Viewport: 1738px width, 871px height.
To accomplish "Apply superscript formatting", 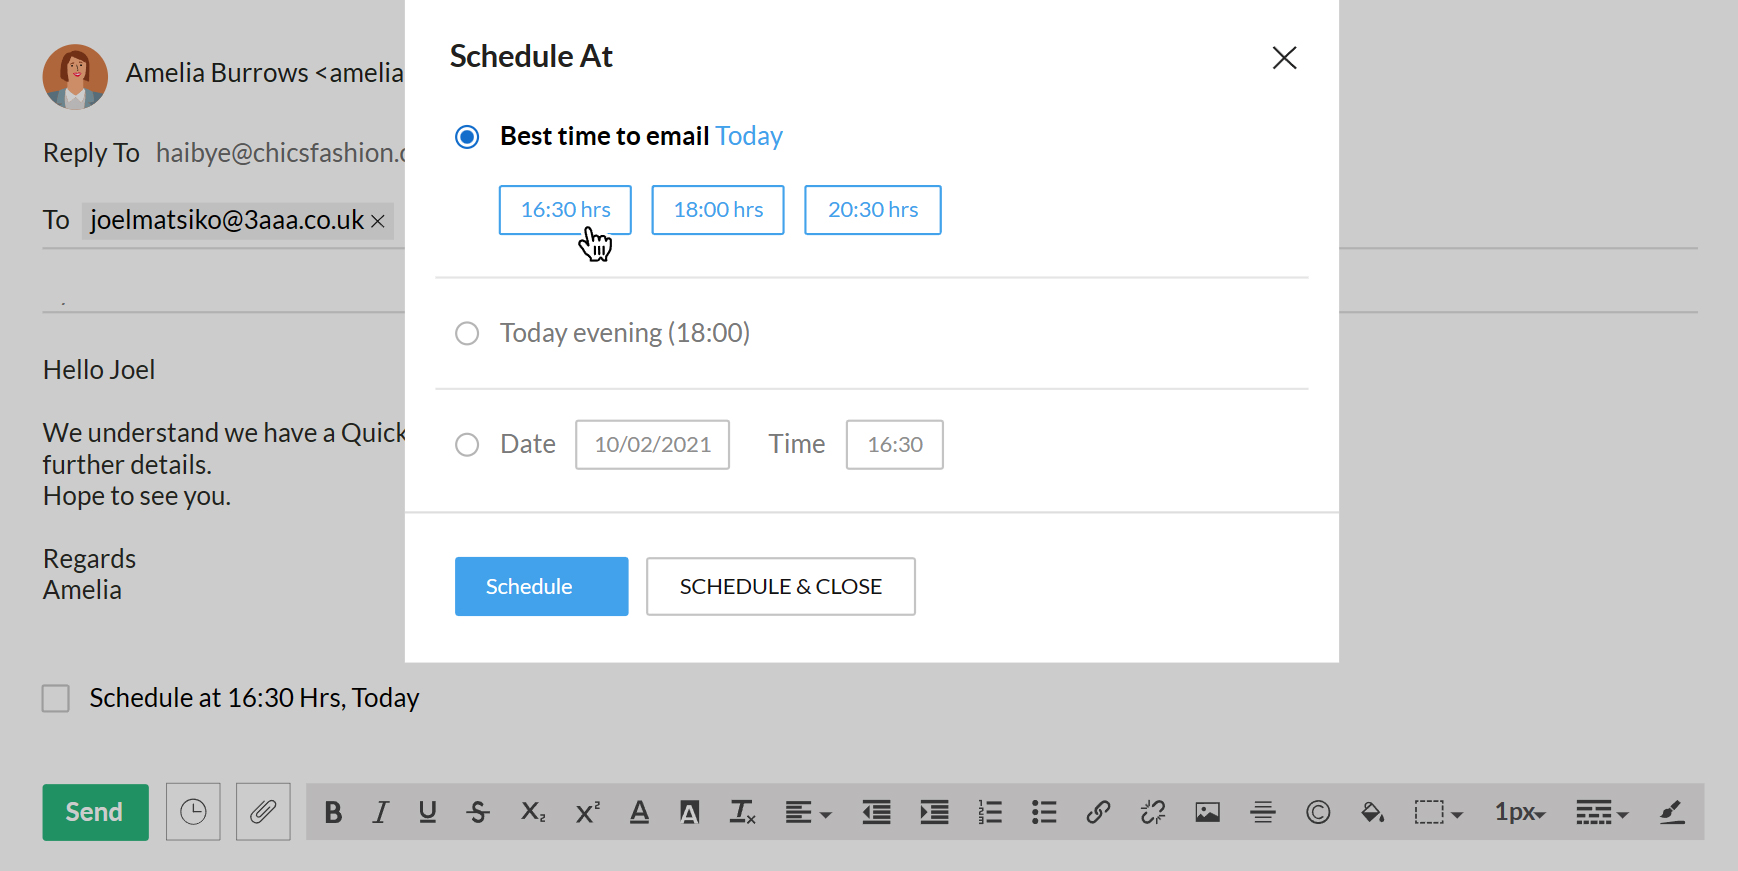I will pyautogui.click(x=588, y=812).
